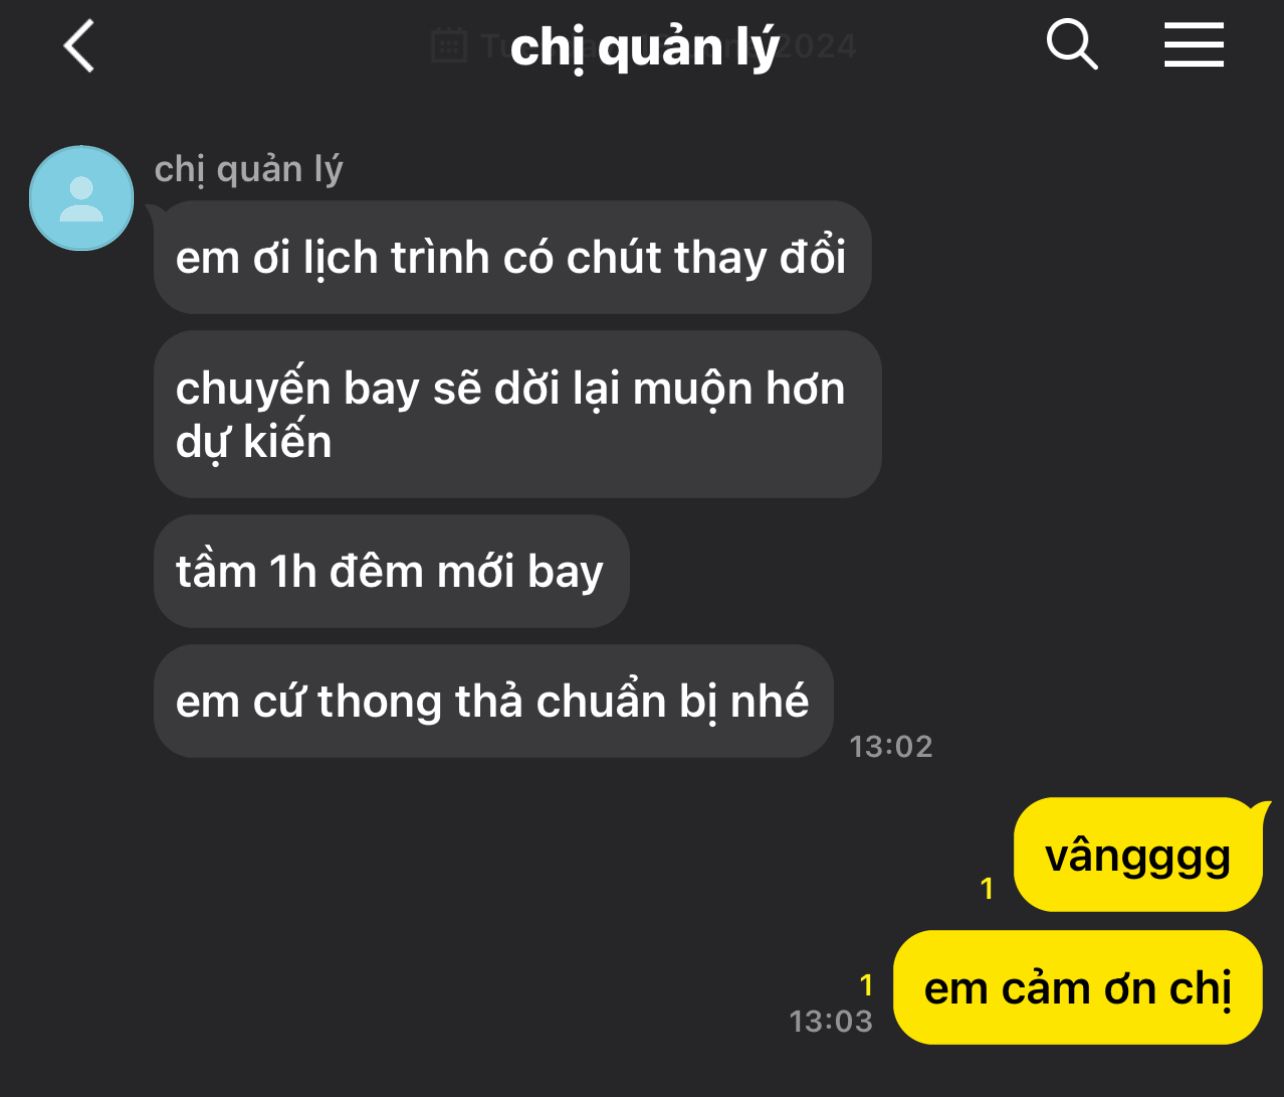Image resolution: width=1284 pixels, height=1097 pixels.
Task: Tap read count 1 beside vângggg
Action: 987,888
